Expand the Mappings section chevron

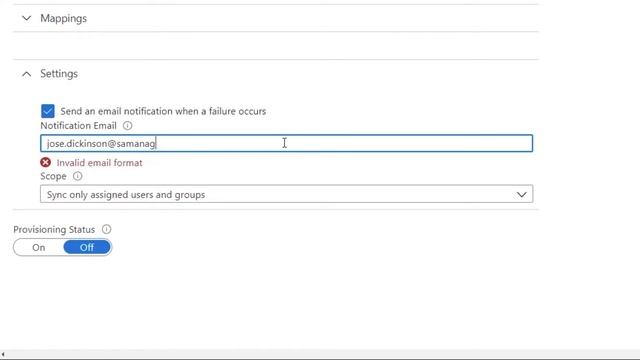coord(27,18)
